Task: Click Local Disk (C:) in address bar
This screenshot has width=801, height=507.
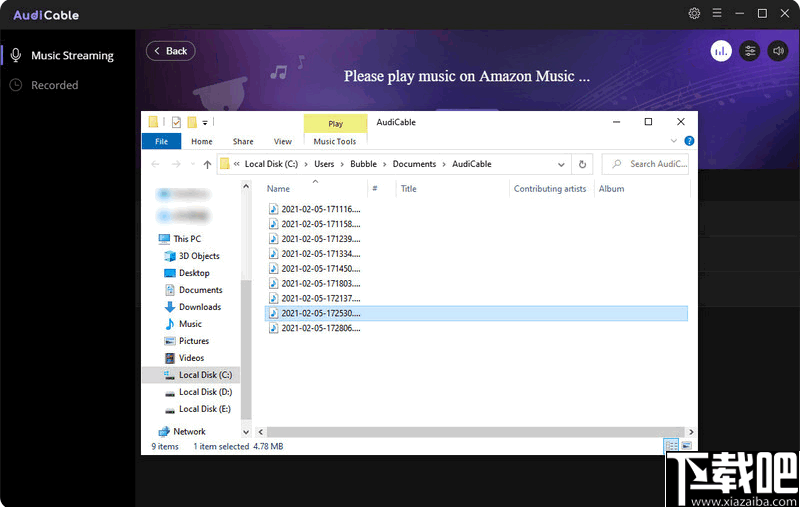Action: tap(271, 164)
